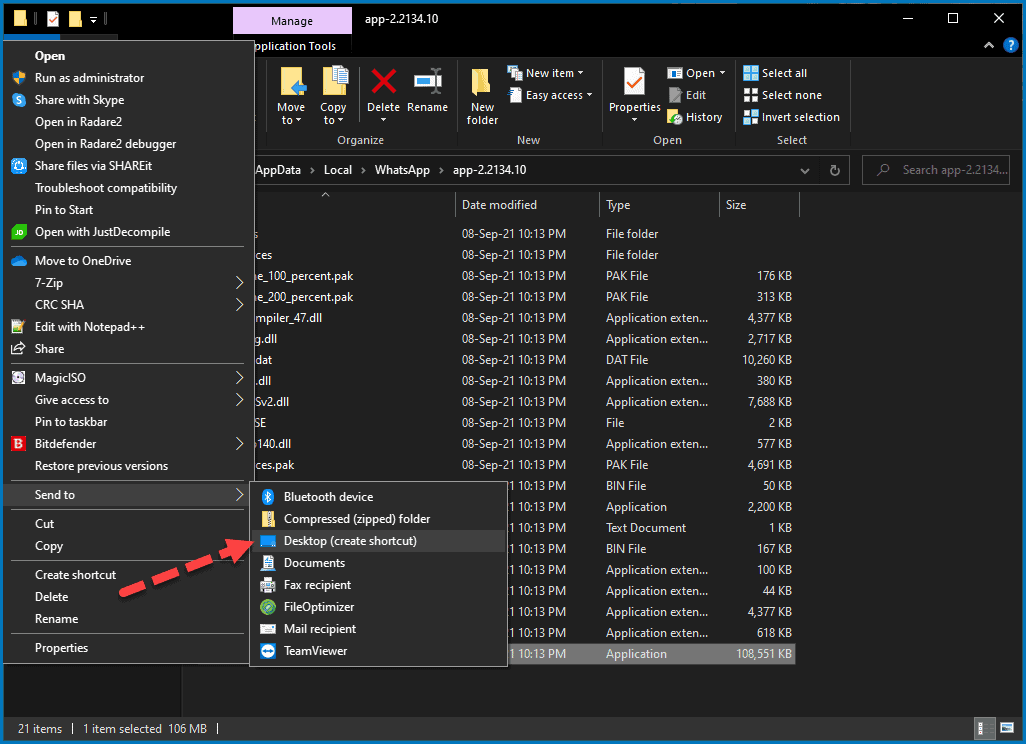The image size is (1026, 744).
Task: Click Properties in context menu
Action: tap(128, 648)
